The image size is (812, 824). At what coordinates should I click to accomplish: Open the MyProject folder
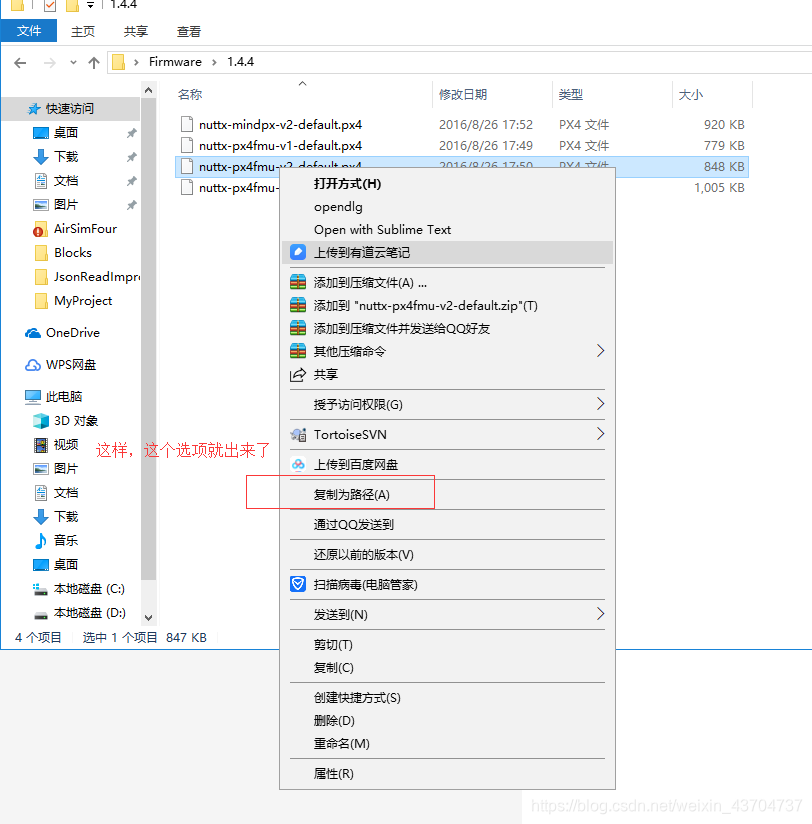coord(83,301)
